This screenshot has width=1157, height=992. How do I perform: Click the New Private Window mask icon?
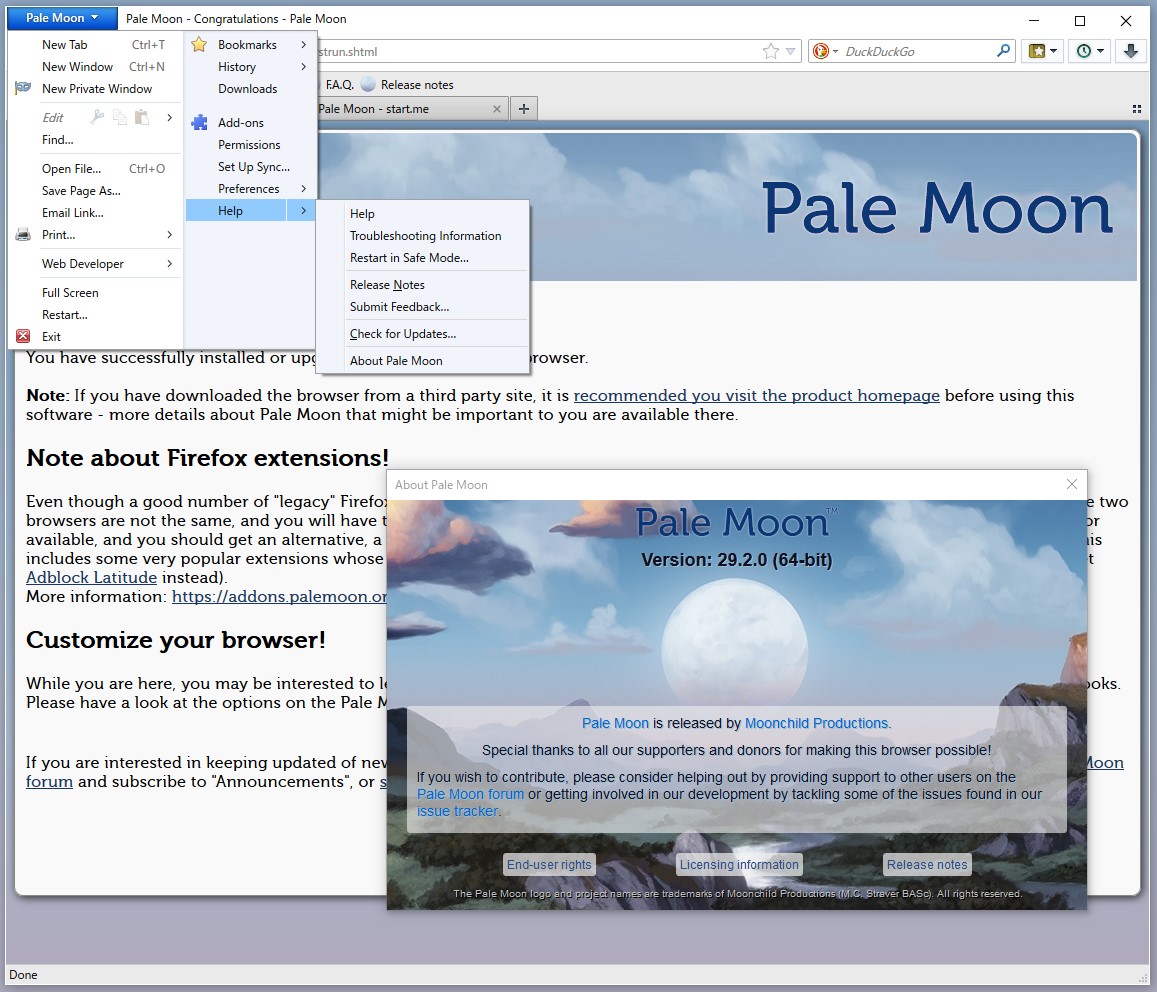[x=22, y=89]
